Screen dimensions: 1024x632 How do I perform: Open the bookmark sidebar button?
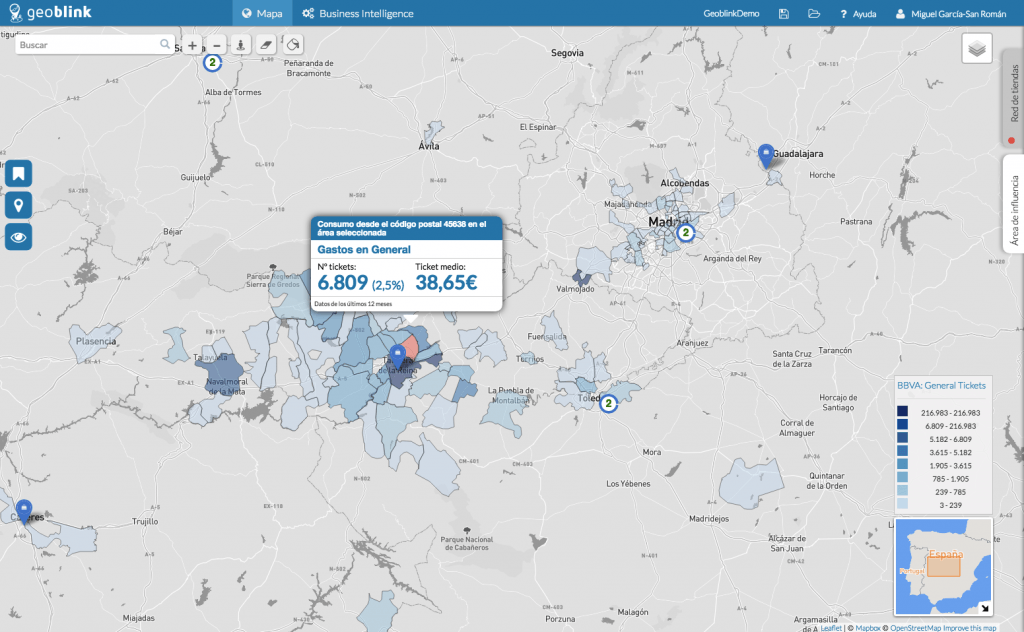click(18, 174)
